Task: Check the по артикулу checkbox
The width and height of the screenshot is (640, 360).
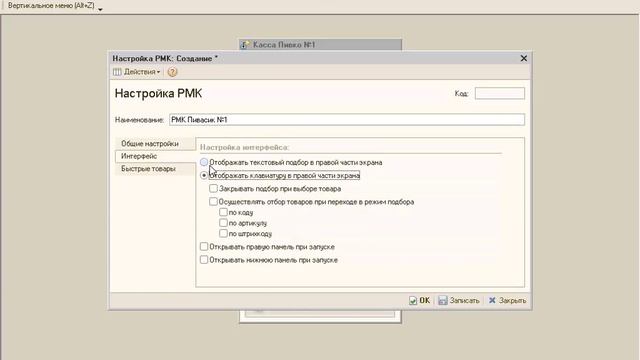Action: tap(223, 223)
